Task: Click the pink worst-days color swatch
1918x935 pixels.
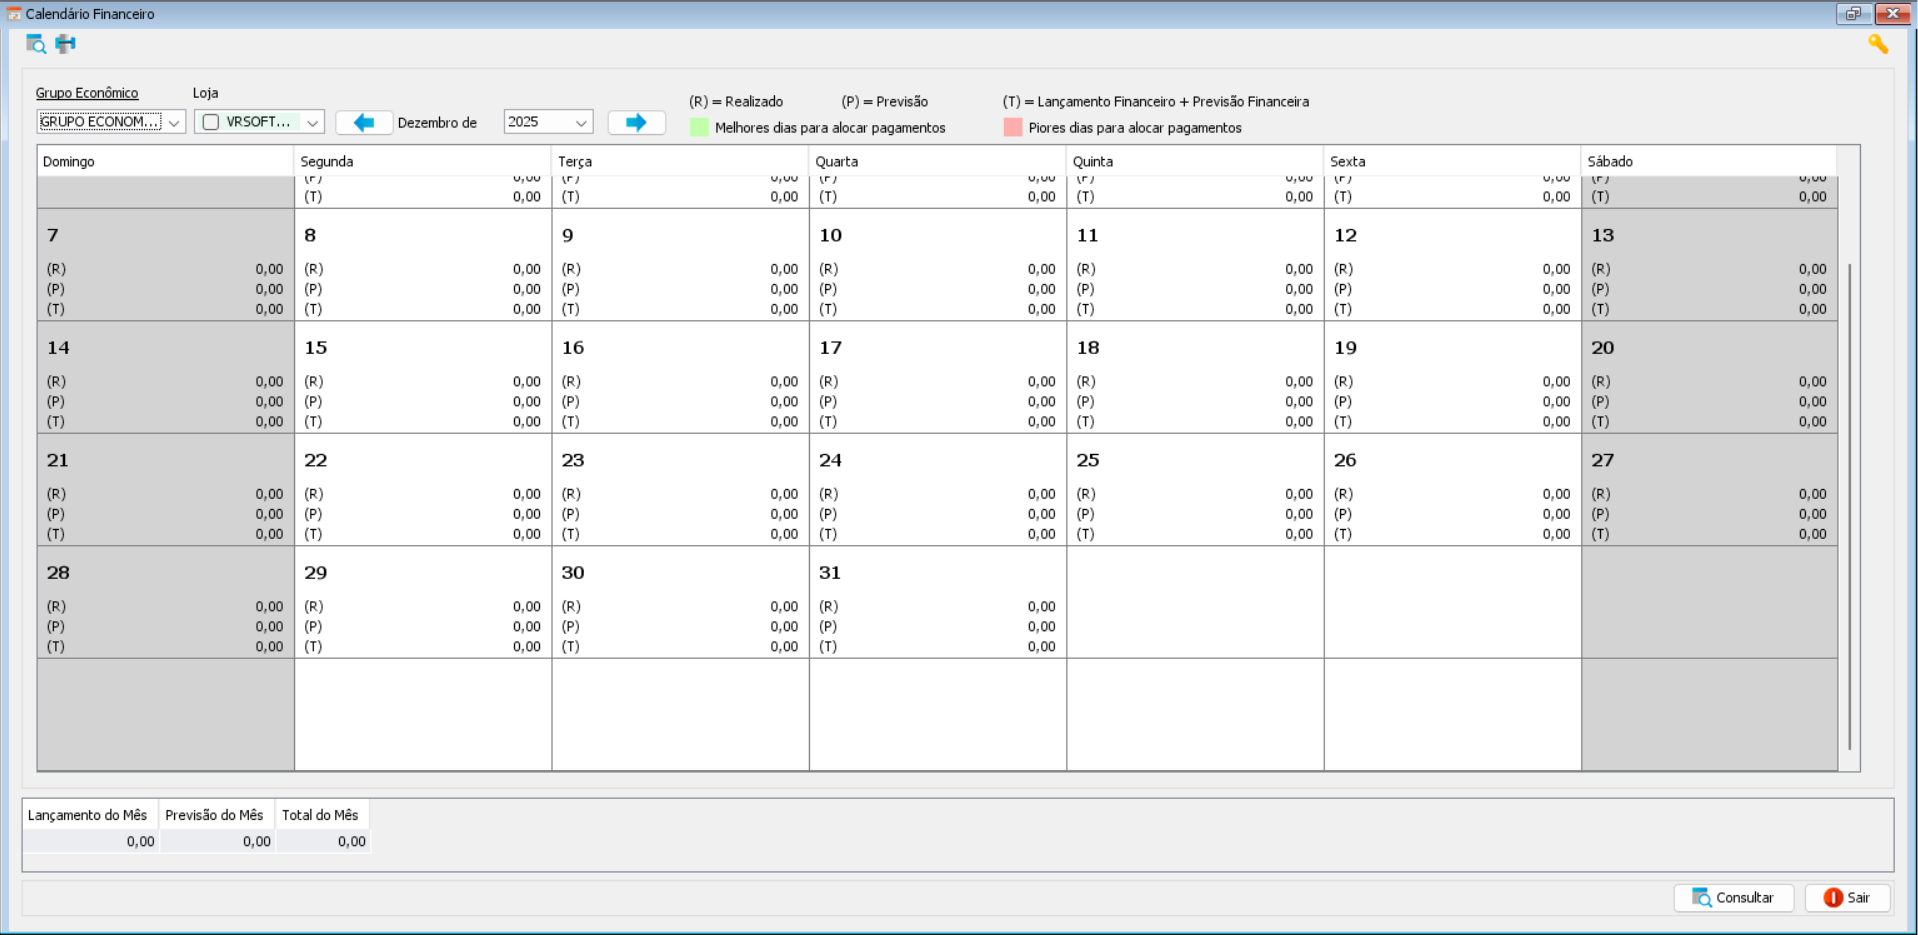Action: click(x=1012, y=128)
